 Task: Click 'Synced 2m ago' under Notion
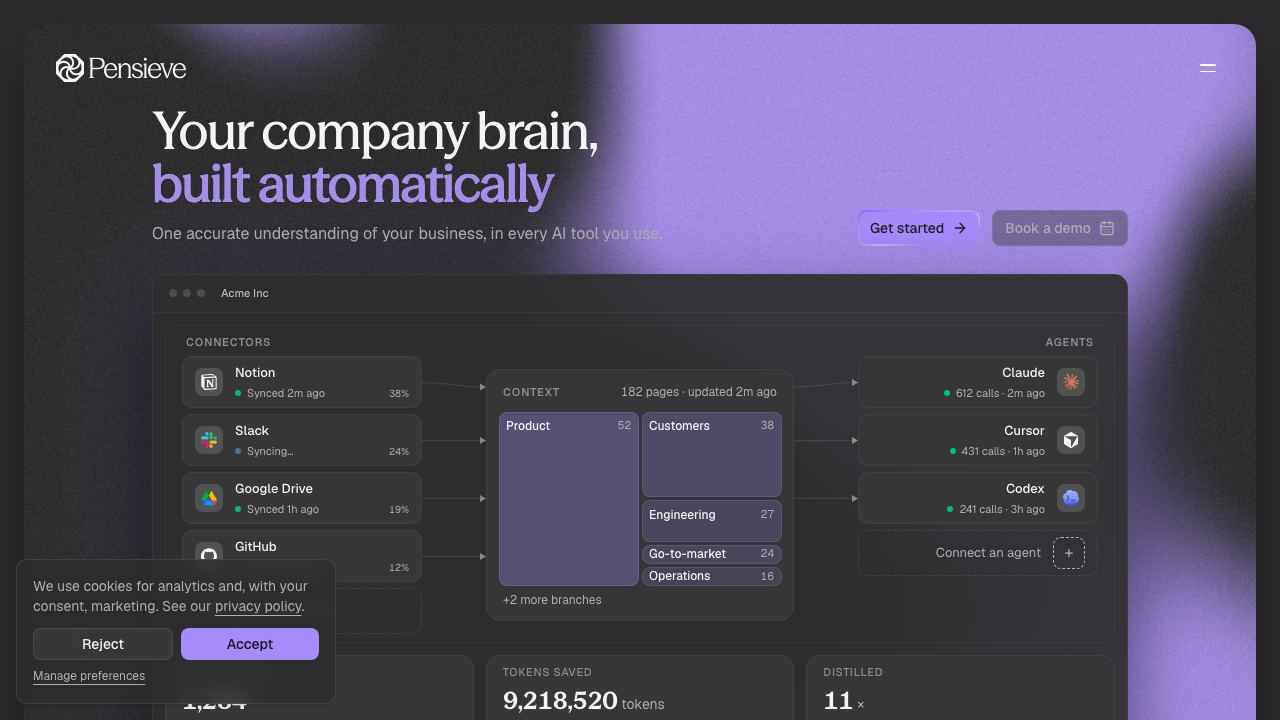point(286,393)
